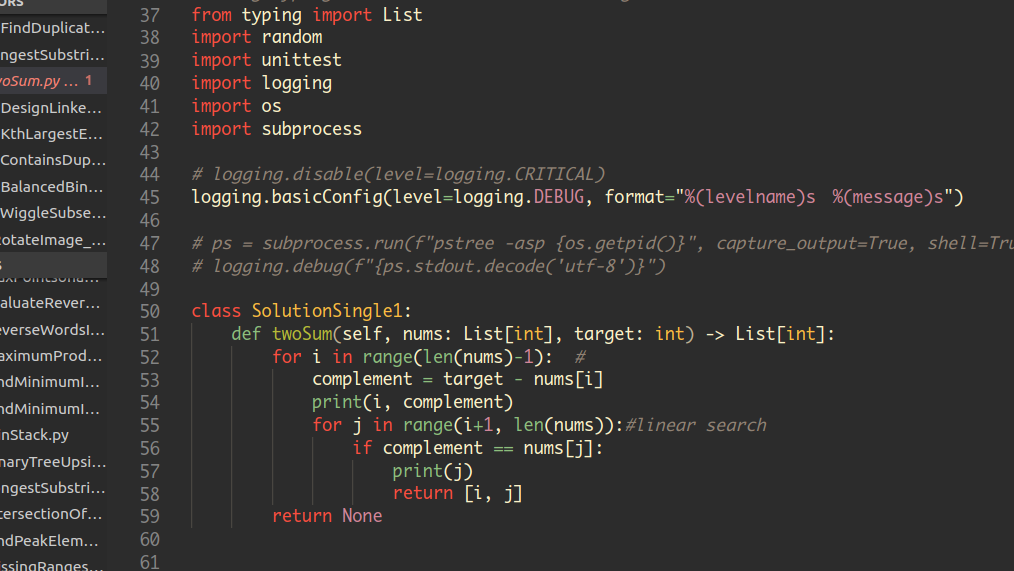Open KthLargestE... file in sidebar
This screenshot has height=571, width=1014.
pos(52,134)
